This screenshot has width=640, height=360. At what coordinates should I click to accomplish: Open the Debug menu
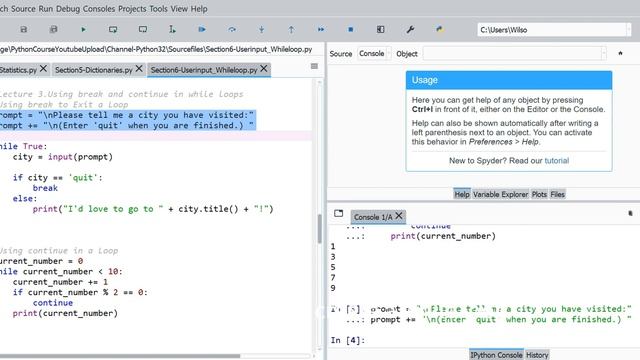click(68, 9)
